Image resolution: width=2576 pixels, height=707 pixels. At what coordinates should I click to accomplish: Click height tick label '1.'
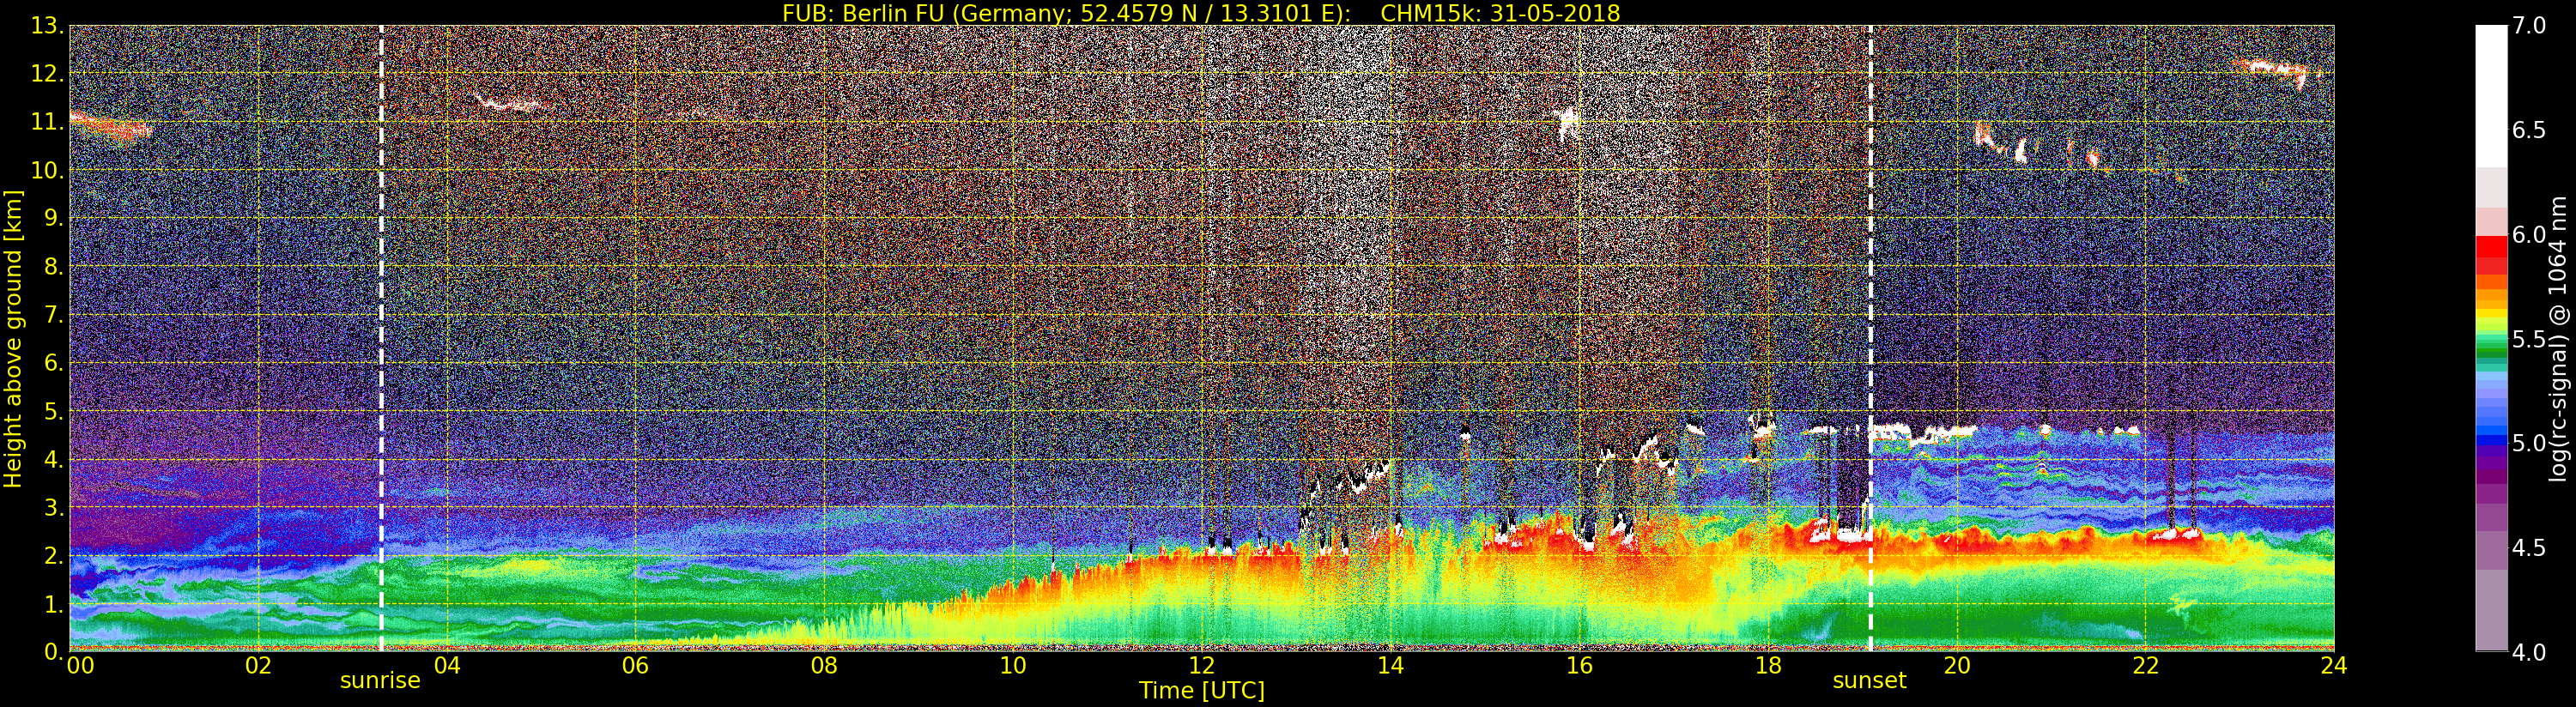(53, 603)
